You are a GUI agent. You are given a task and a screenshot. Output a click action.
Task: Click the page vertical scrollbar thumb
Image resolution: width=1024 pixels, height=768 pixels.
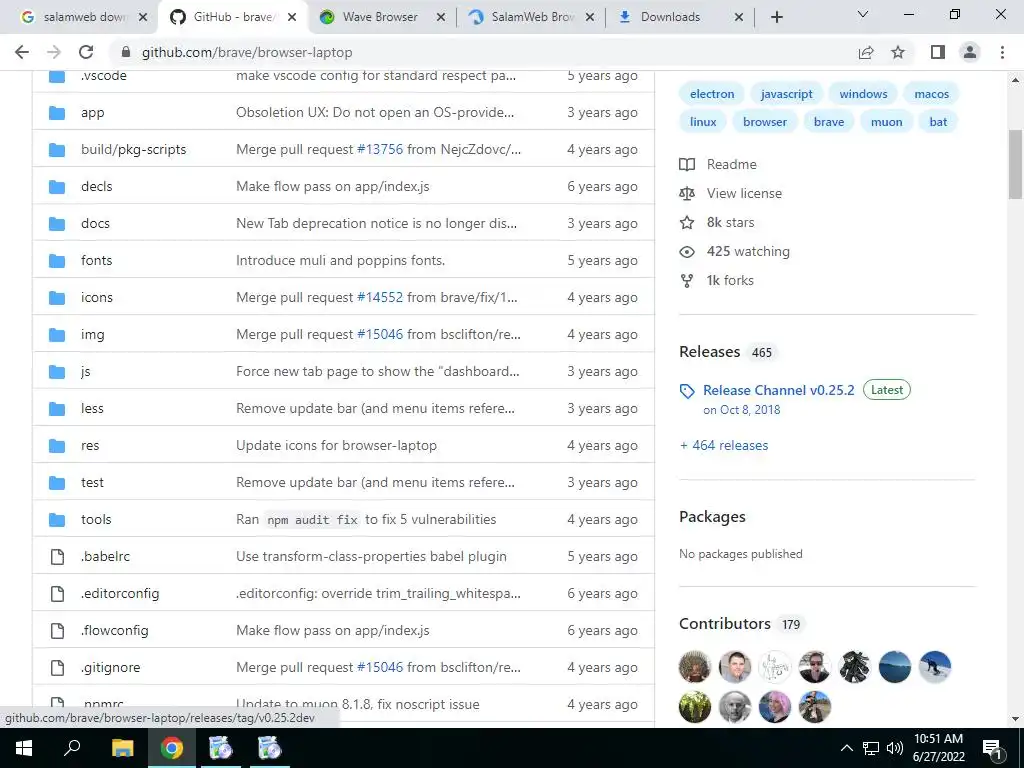coord(1015,165)
